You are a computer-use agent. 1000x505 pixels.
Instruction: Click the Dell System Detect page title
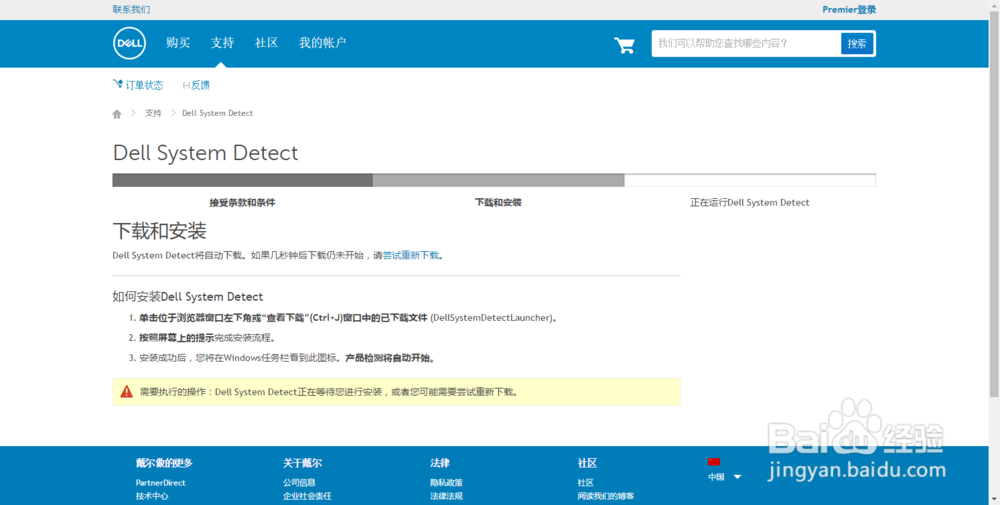pyautogui.click(x=205, y=153)
